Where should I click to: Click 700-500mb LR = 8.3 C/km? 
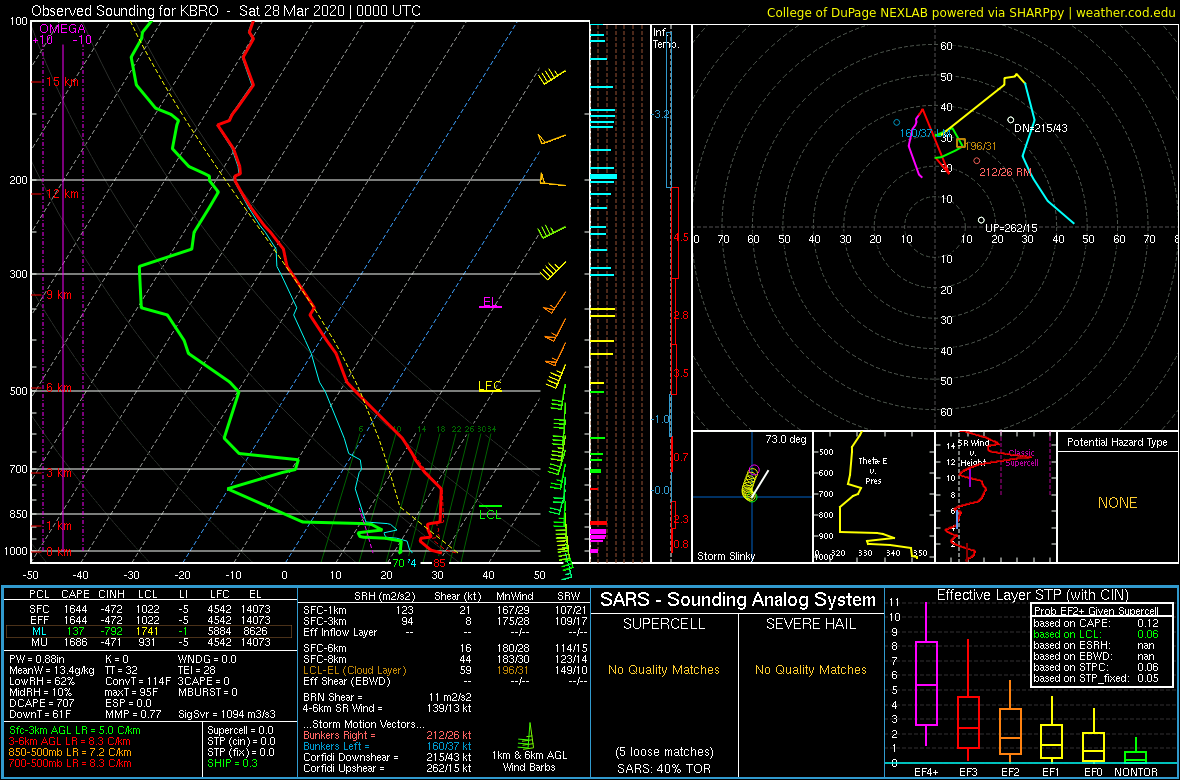pos(68,763)
